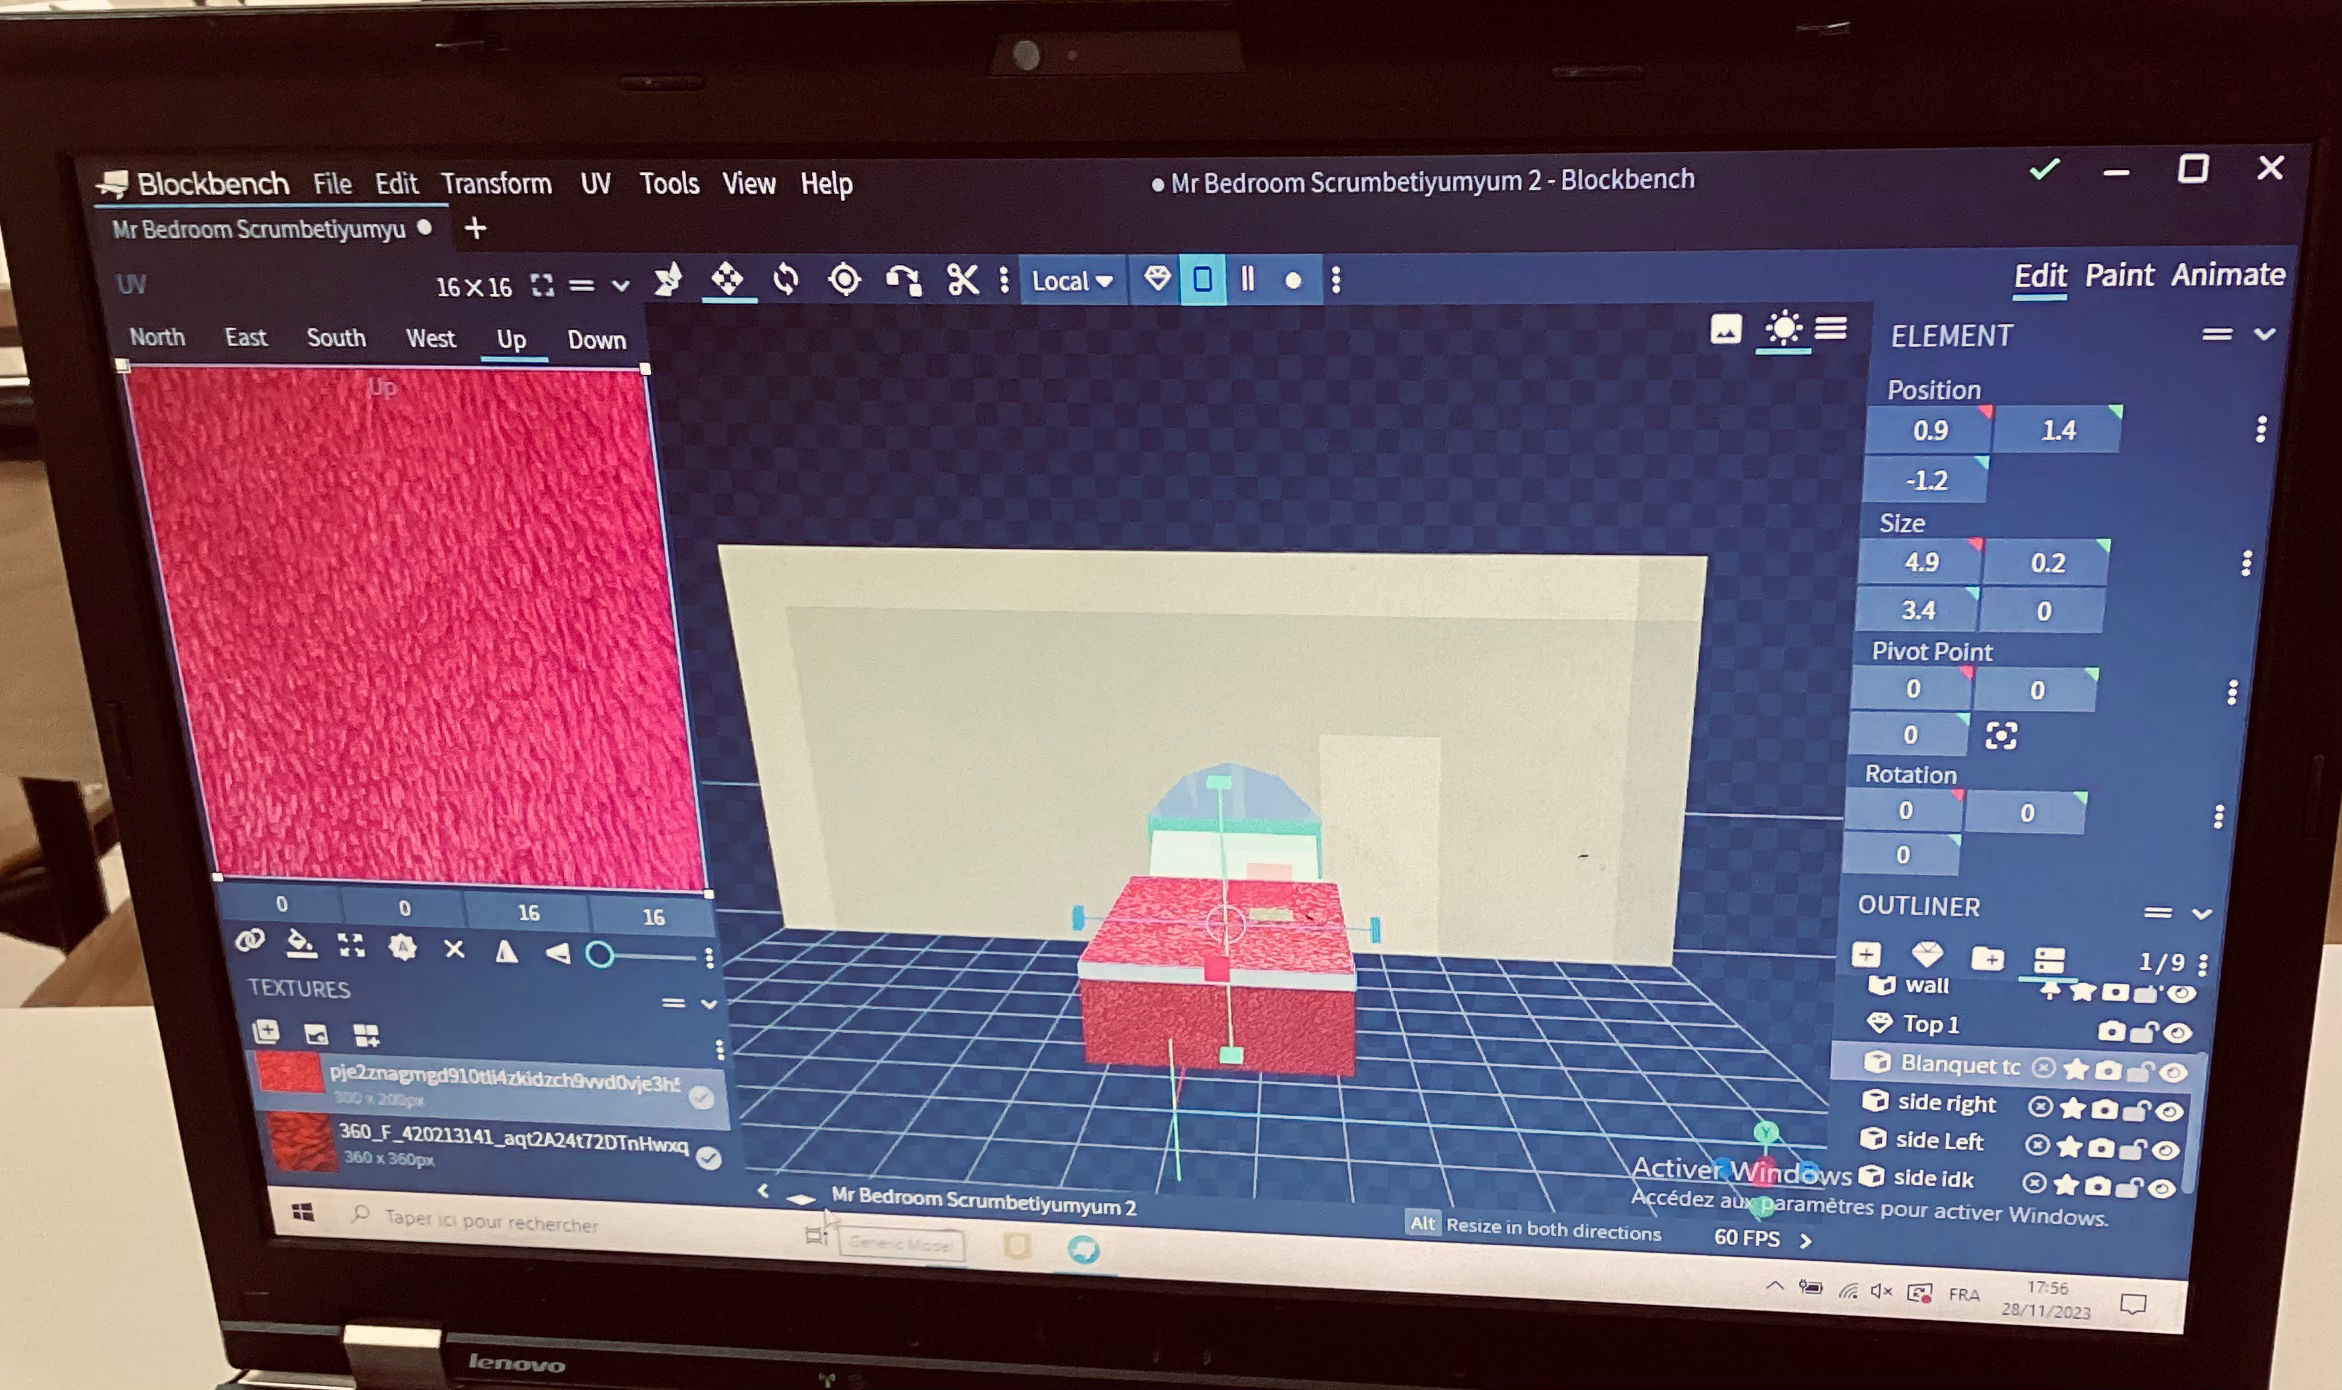
Task: Hide the side right element using eye icon
Action: (x=2168, y=1110)
